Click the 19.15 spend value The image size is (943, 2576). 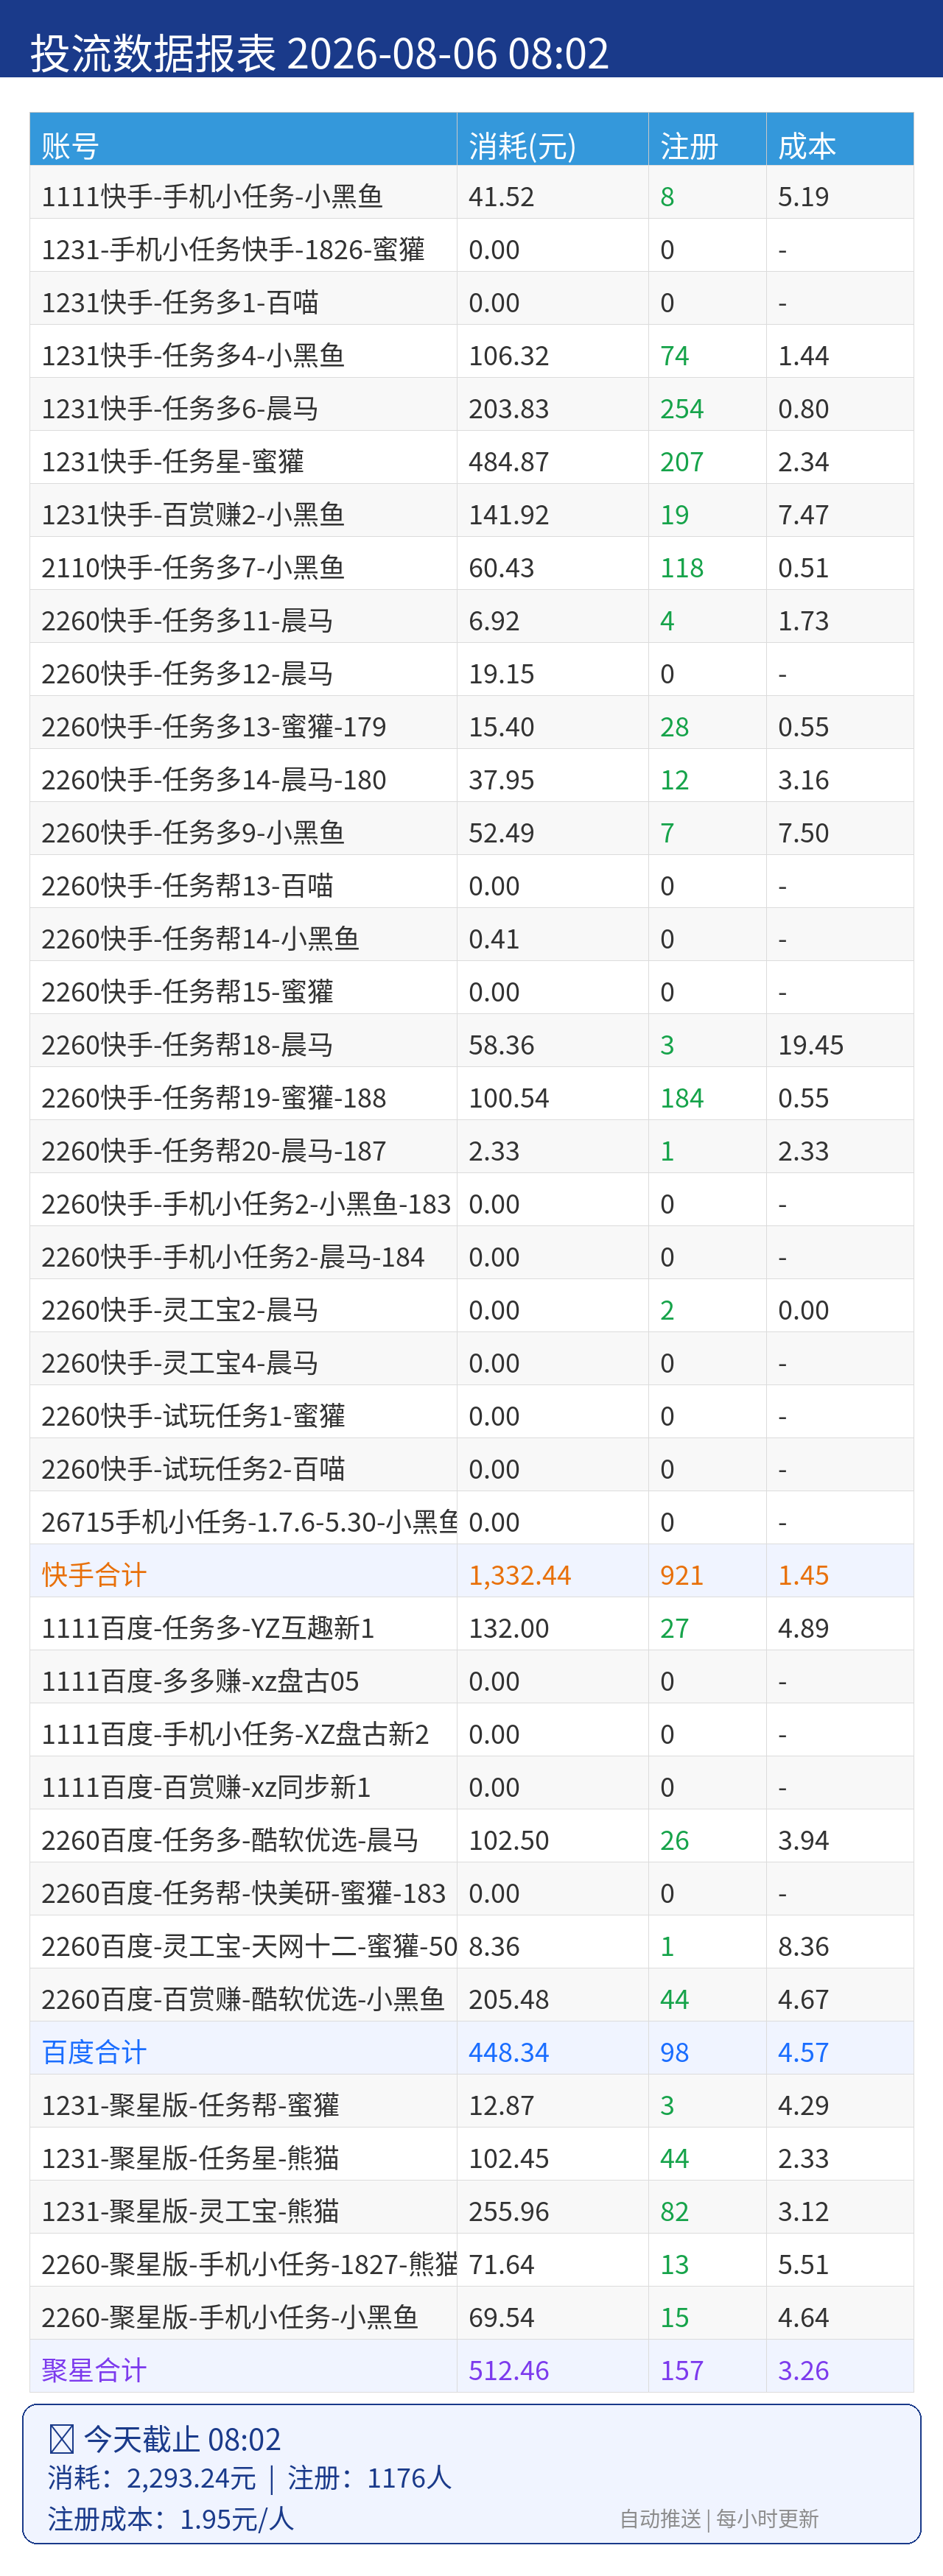click(501, 674)
